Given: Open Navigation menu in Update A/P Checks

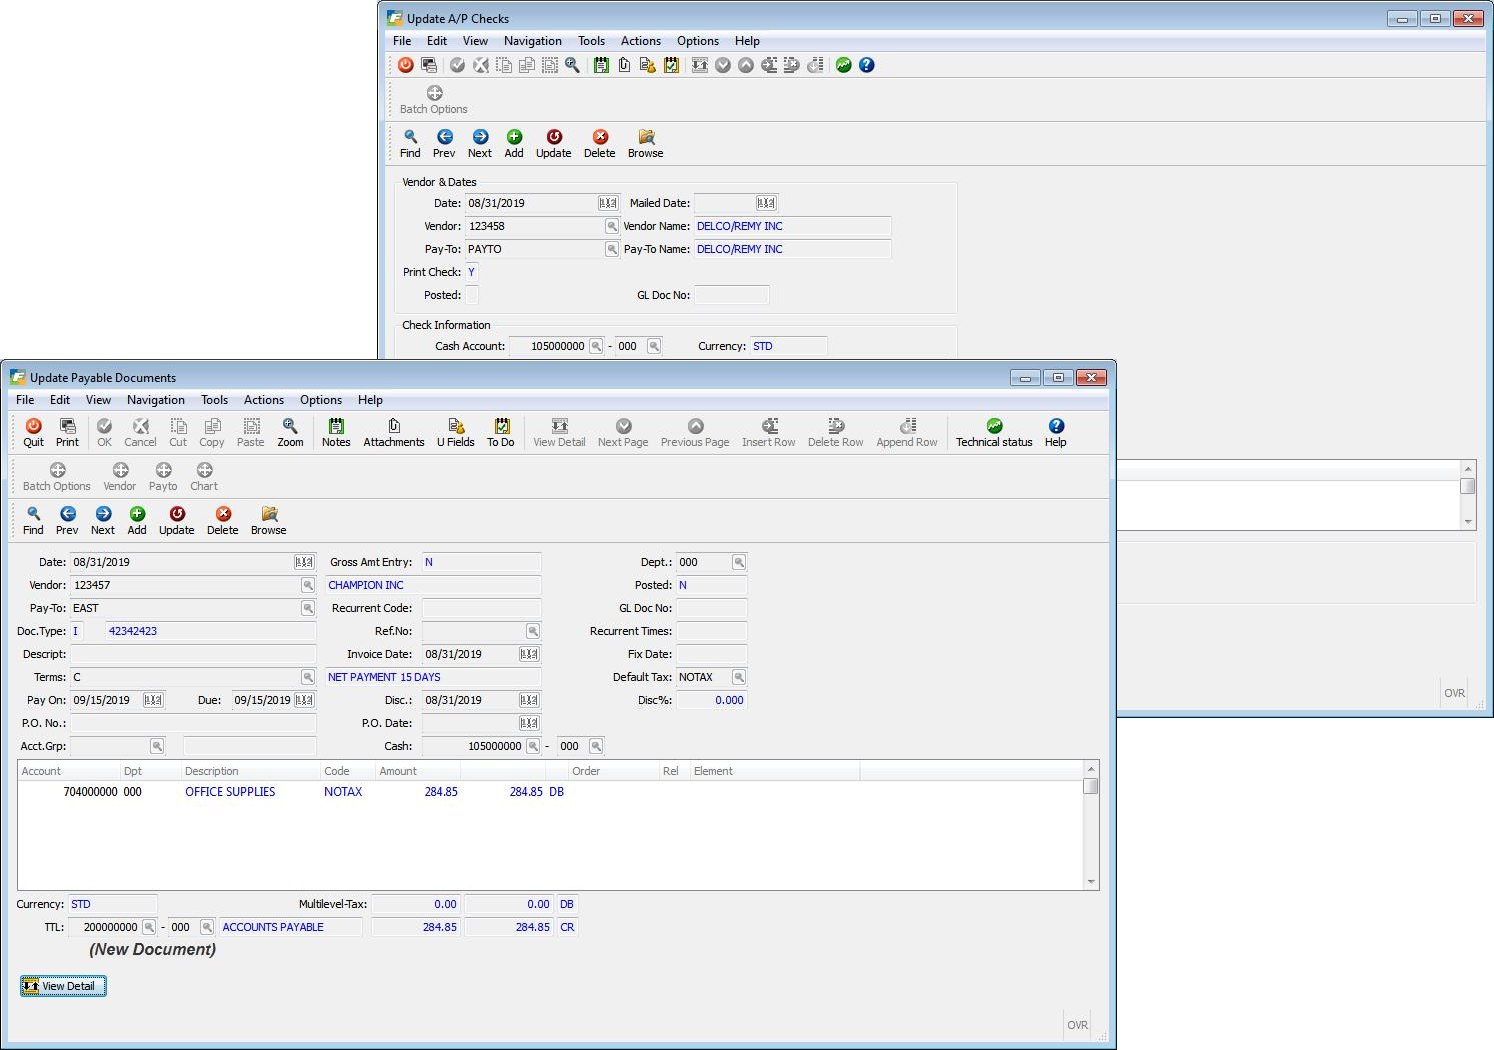Looking at the screenshot, I should [x=532, y=41].
